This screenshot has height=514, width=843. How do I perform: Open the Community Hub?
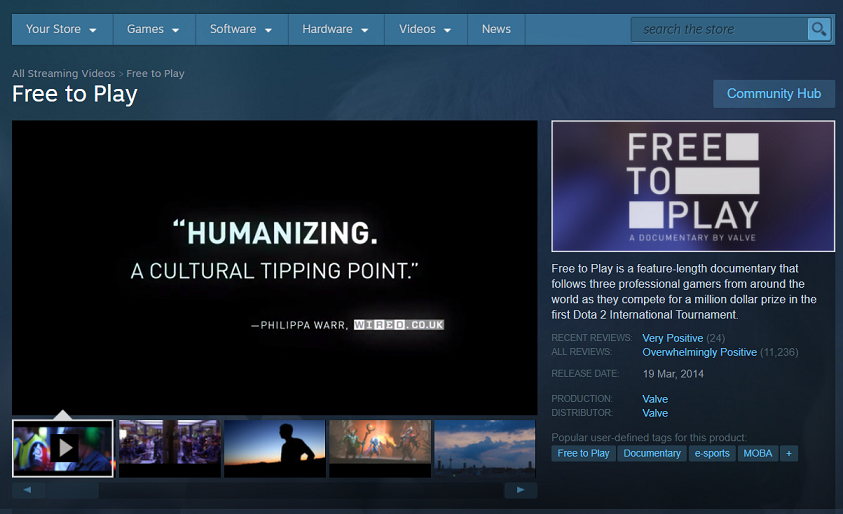tap(774, 94)
